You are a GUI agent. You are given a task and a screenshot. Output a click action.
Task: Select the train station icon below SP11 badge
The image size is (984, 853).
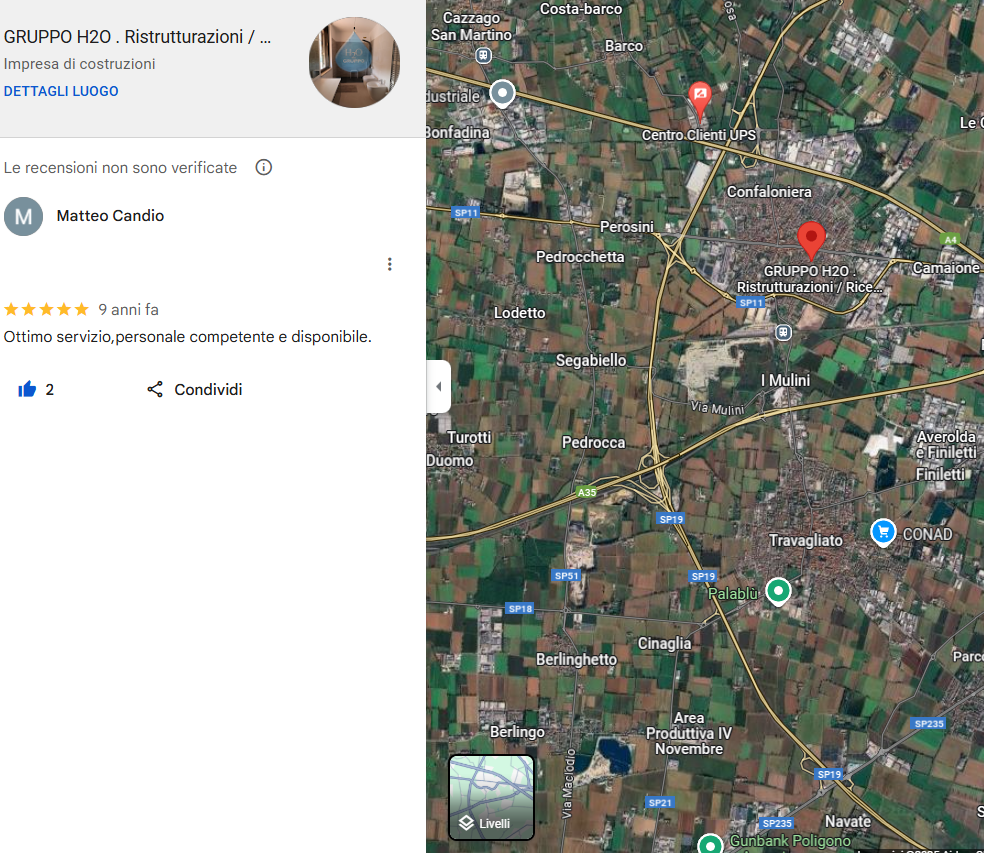(783, 332)
